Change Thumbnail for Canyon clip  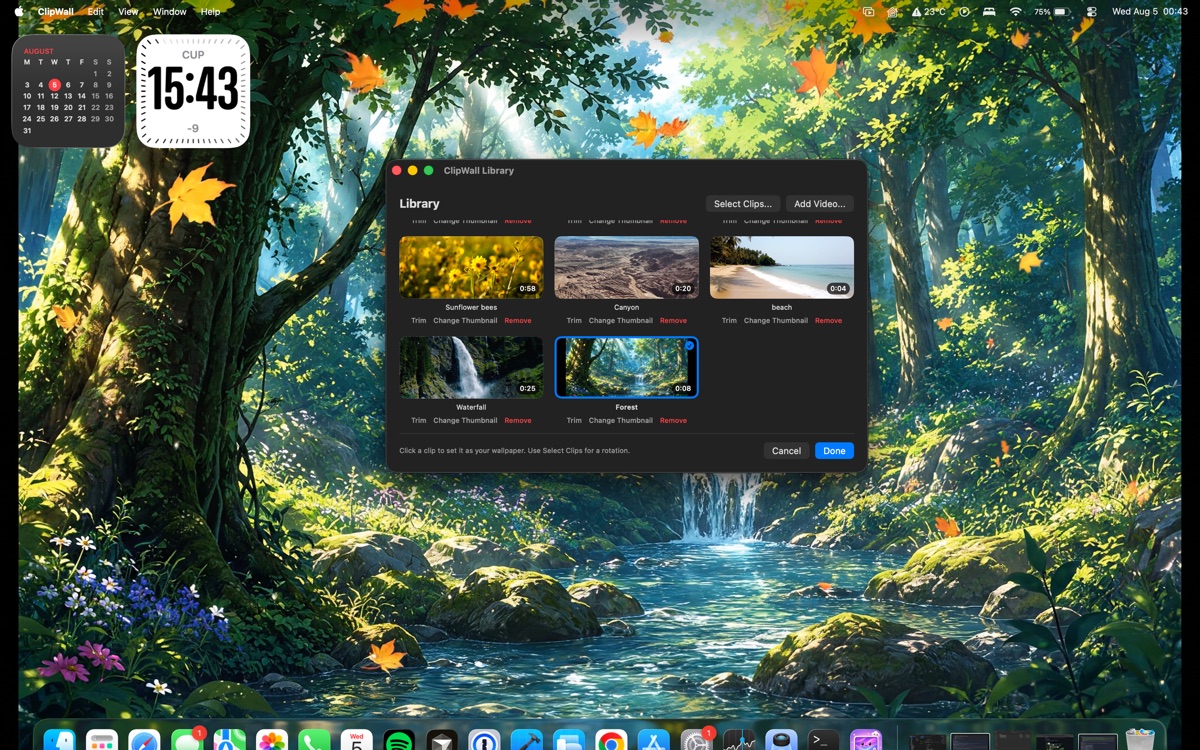click(x=621, y=321)
